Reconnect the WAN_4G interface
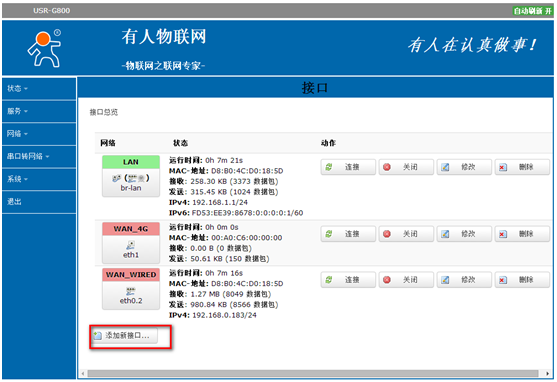The image size is (557, 382). 348,234
